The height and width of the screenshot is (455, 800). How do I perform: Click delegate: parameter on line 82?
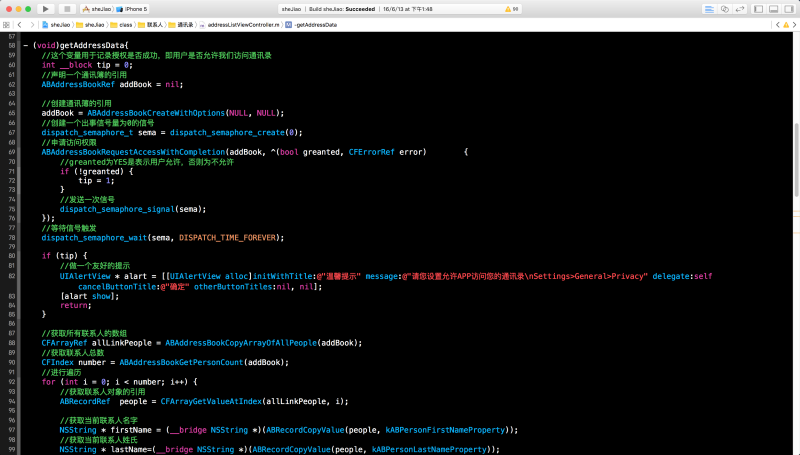pyautogui.click(x=672, y=276)
